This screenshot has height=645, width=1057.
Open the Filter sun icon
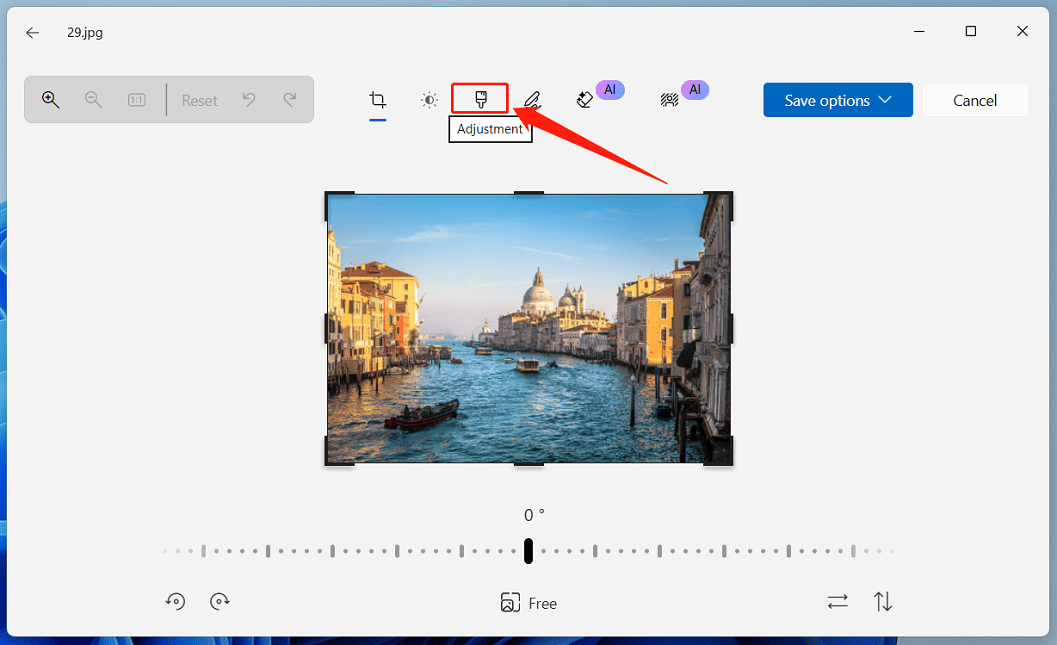coord(429,100)
